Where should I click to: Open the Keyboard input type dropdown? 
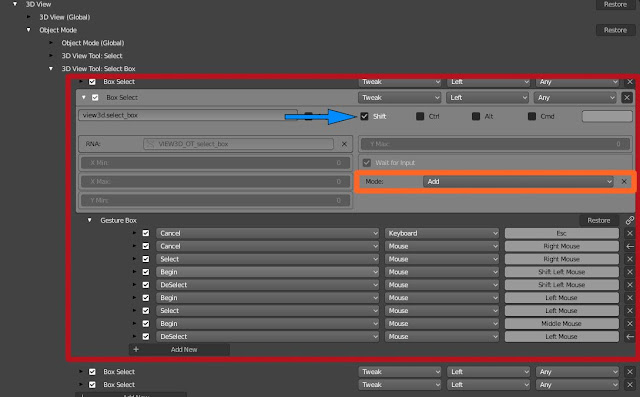[442, 233]
